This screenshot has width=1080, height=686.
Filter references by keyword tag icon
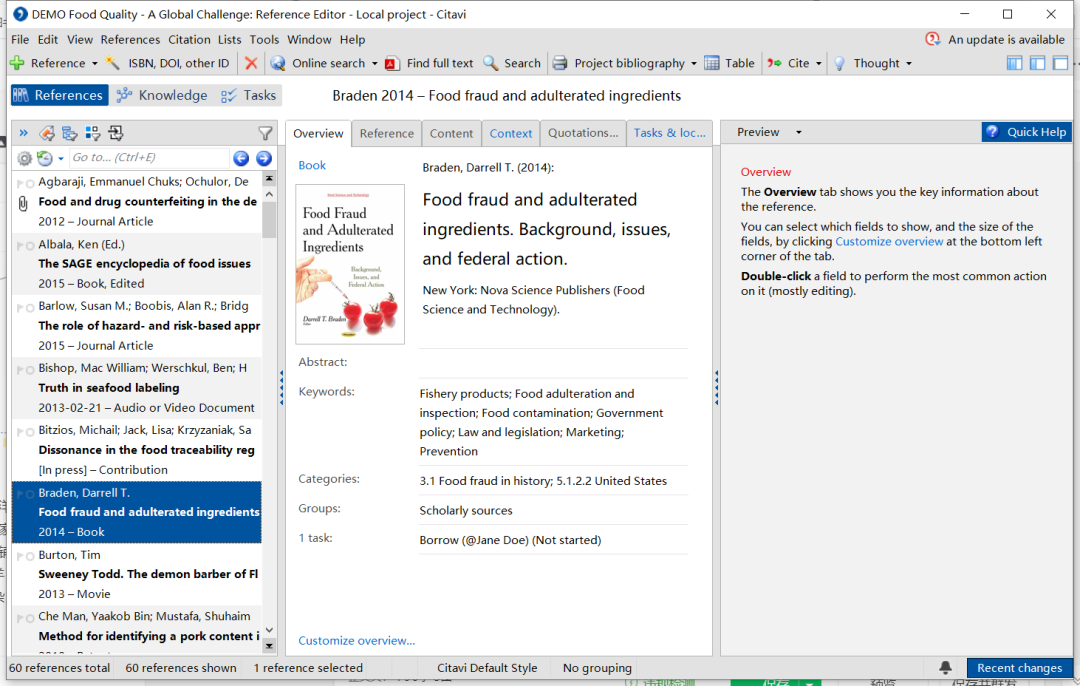(x=47, y=133)
